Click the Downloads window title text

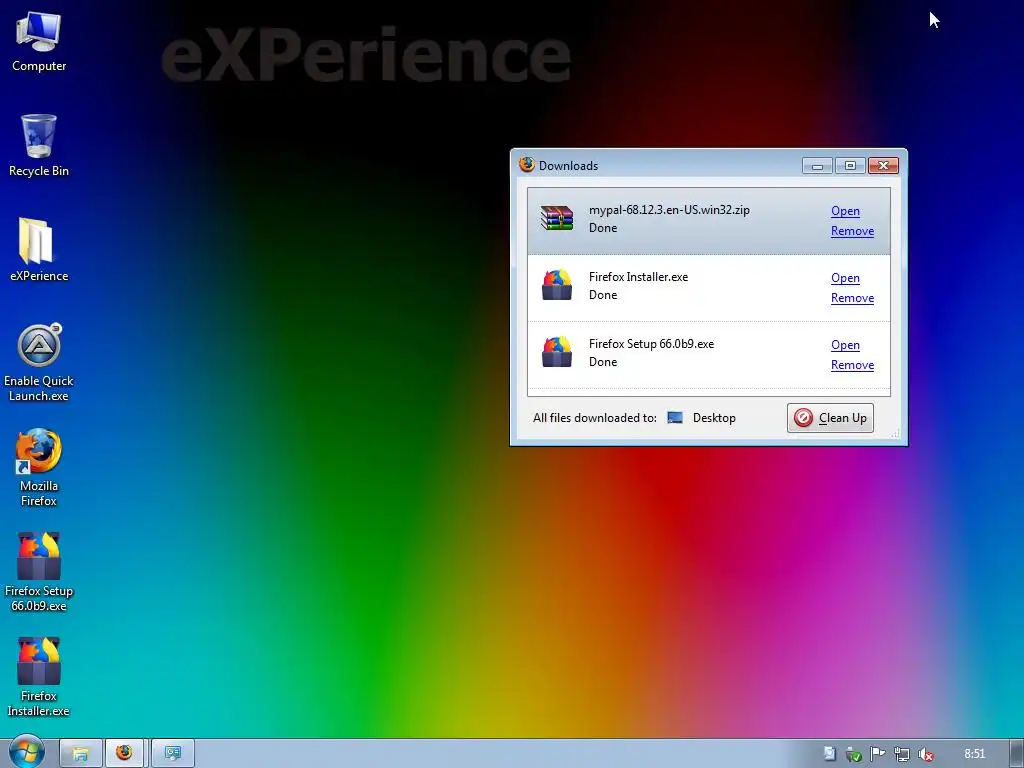point(568,166)
